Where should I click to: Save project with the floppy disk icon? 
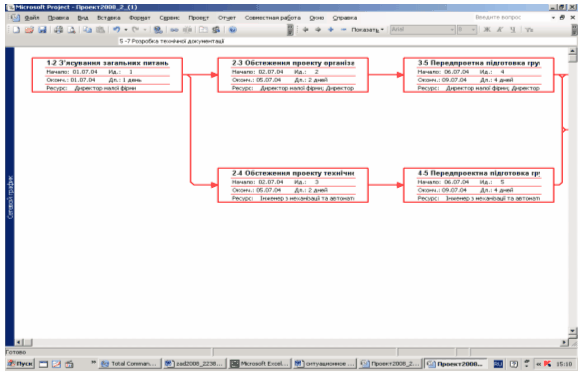(42, 30)
